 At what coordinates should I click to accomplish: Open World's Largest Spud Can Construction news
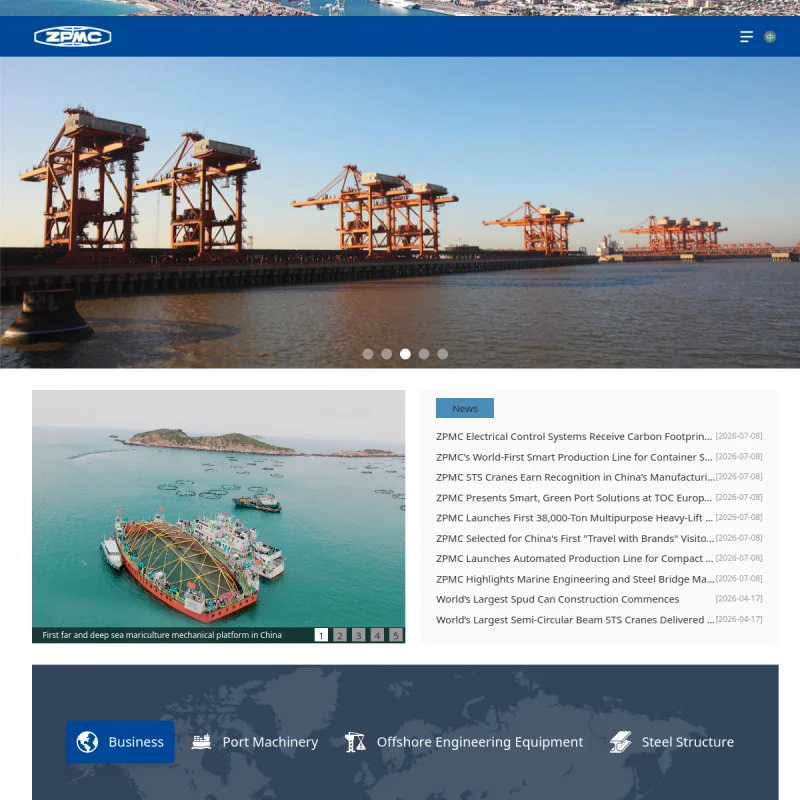tap(558, 599)
